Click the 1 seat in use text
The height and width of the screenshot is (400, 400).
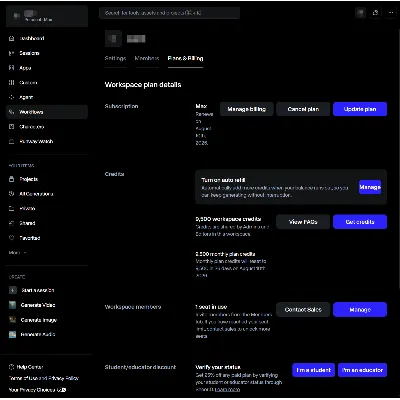coord(211,307)
